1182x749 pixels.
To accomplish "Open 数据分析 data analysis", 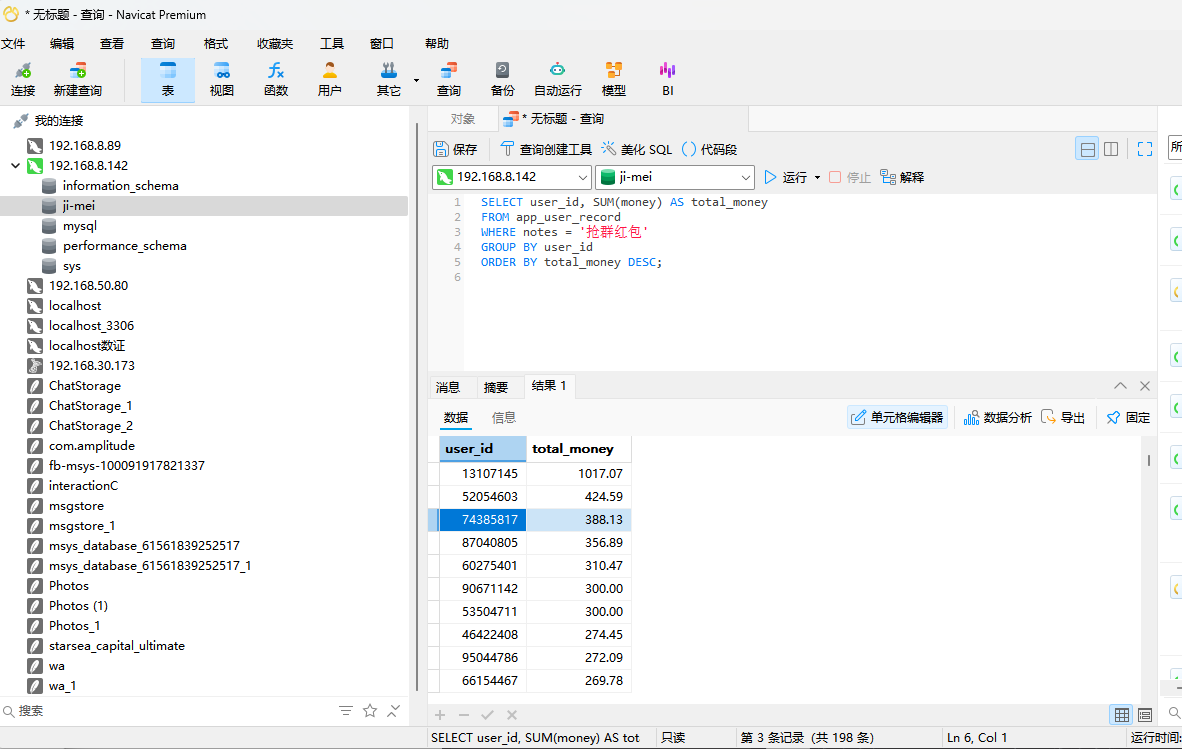I will 997,417.
